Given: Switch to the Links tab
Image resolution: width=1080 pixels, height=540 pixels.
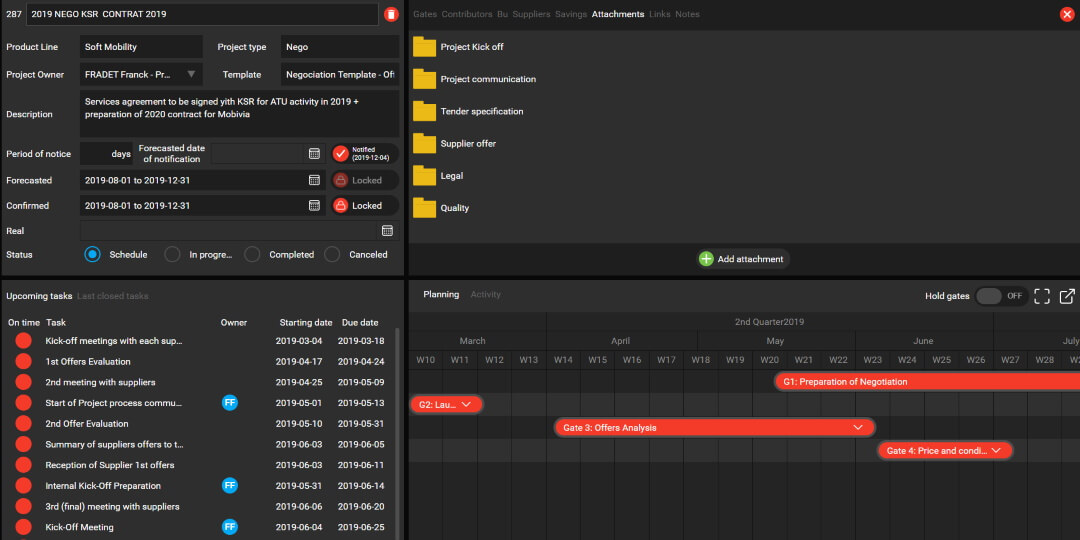Looking at the screenshot, I should coord(660,14).
